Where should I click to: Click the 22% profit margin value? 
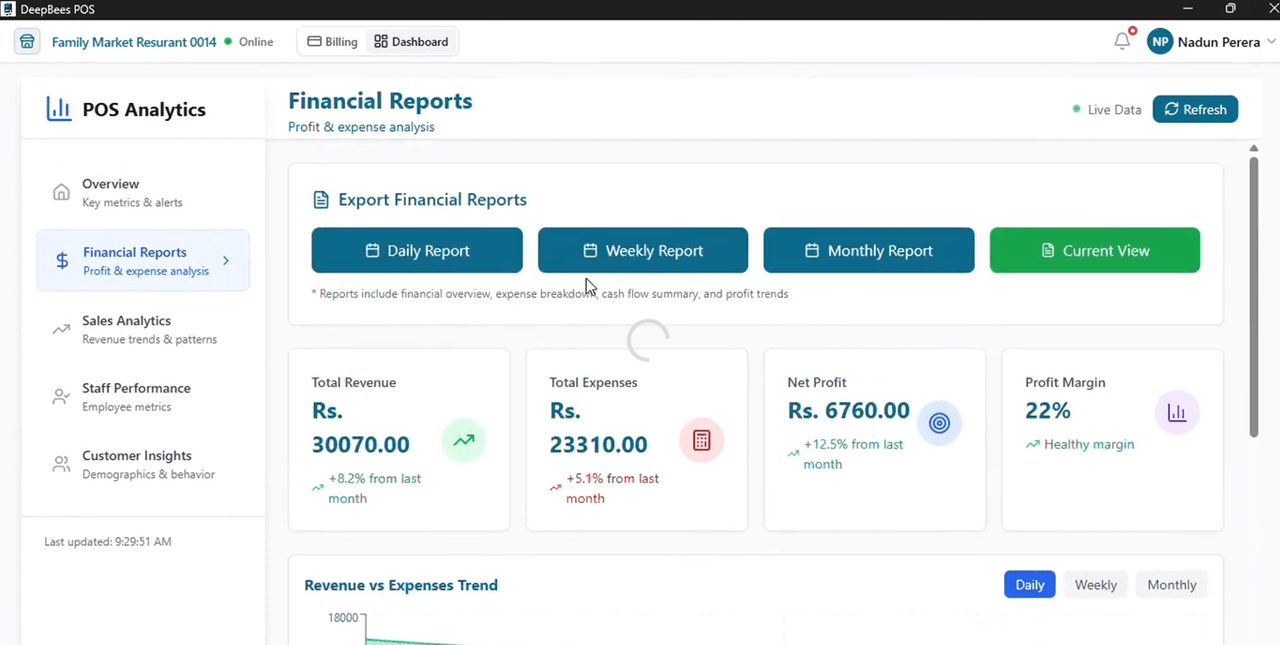point(1048,411)
